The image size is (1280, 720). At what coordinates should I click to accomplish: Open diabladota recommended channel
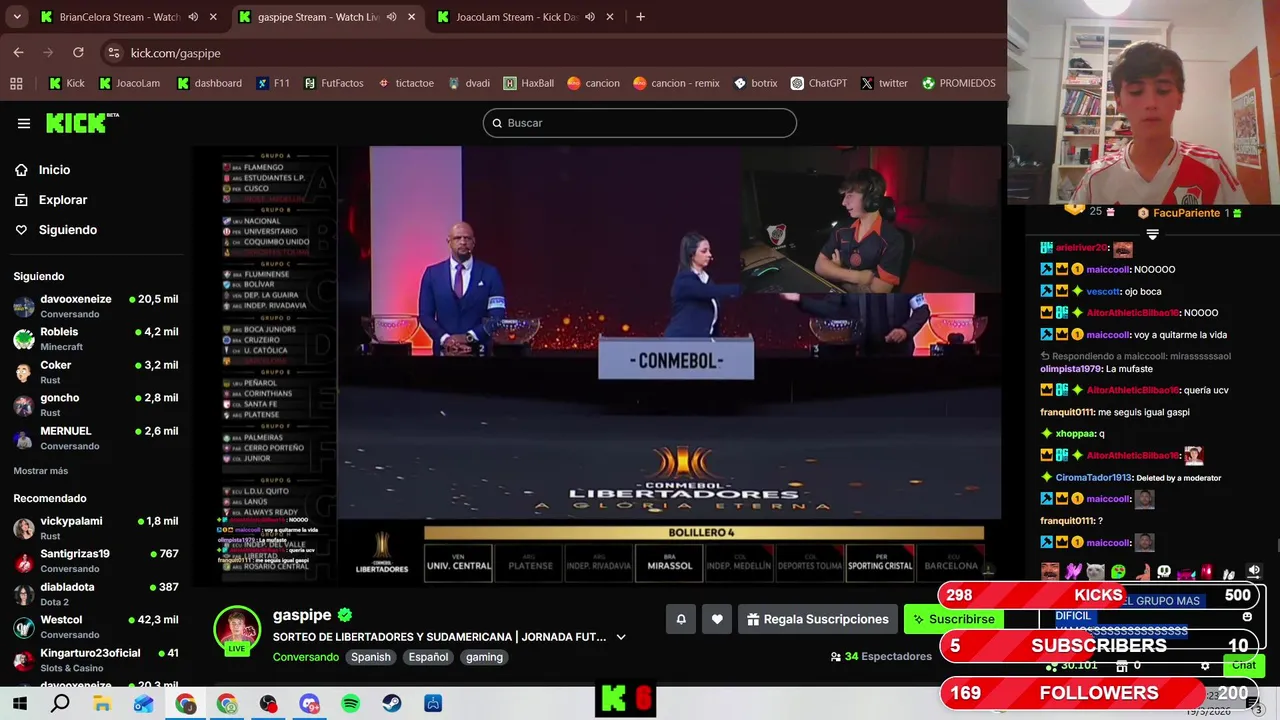(96, 594)
